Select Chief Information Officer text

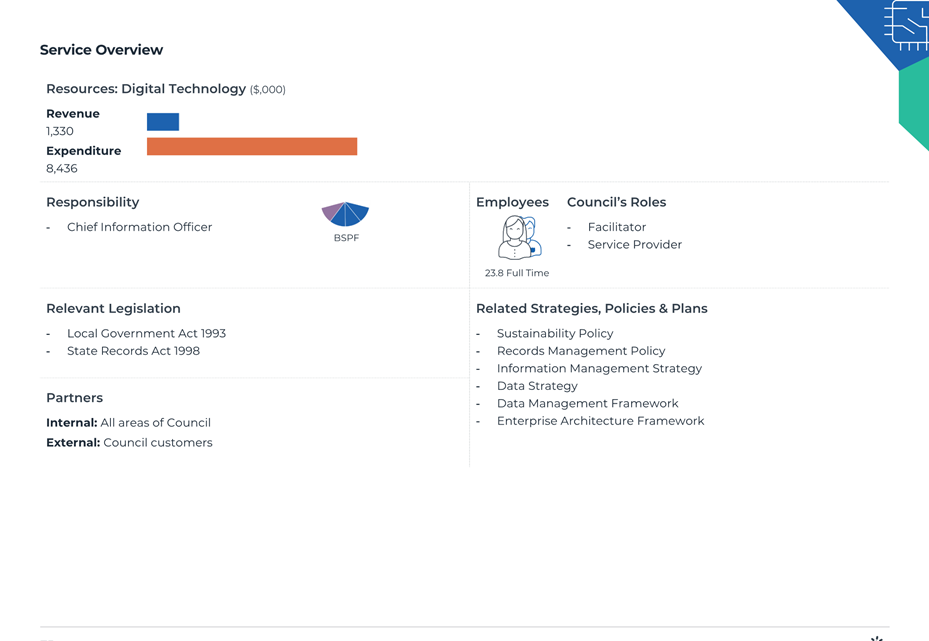[x=139, y=227]
